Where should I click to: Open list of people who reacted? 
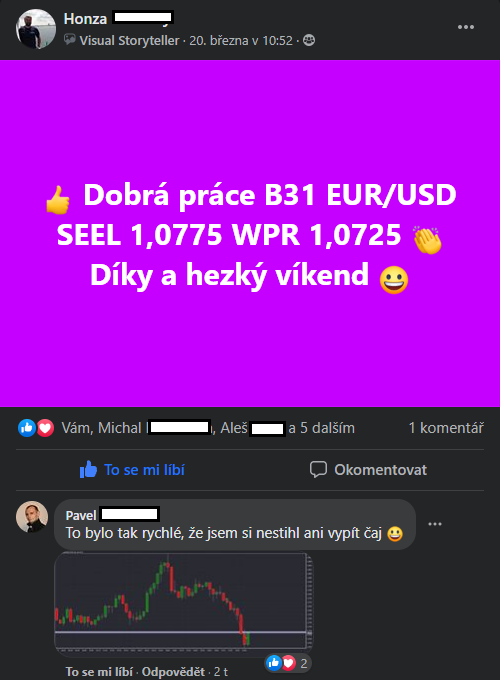click(x=208, y=428)
